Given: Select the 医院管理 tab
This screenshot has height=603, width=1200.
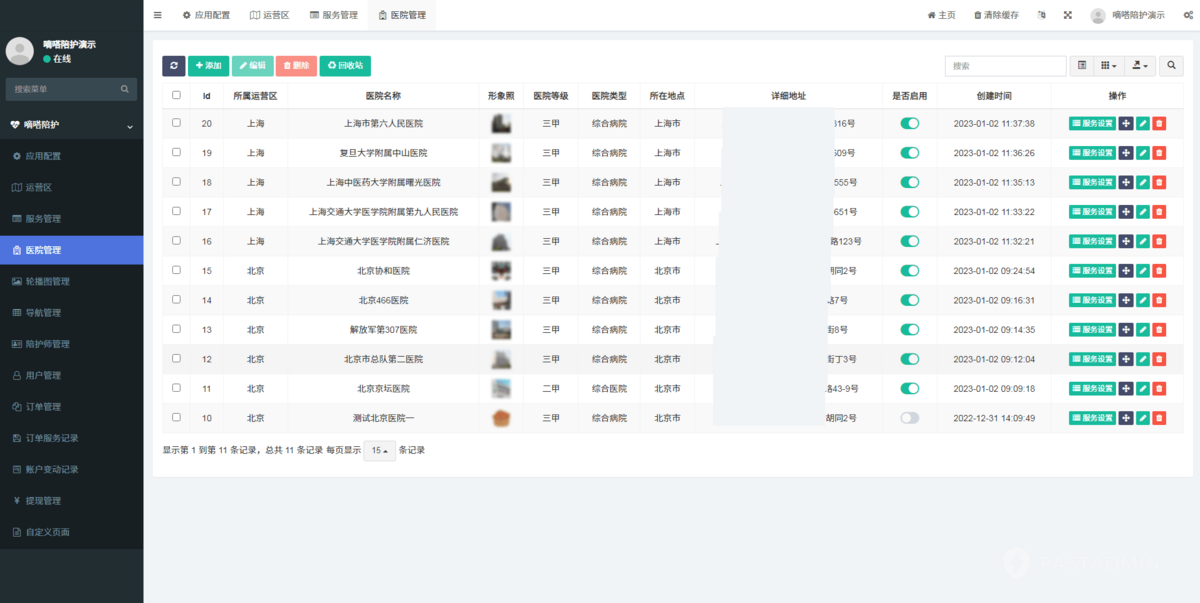Looking at the screenshot, I should (x=402, y=15).
